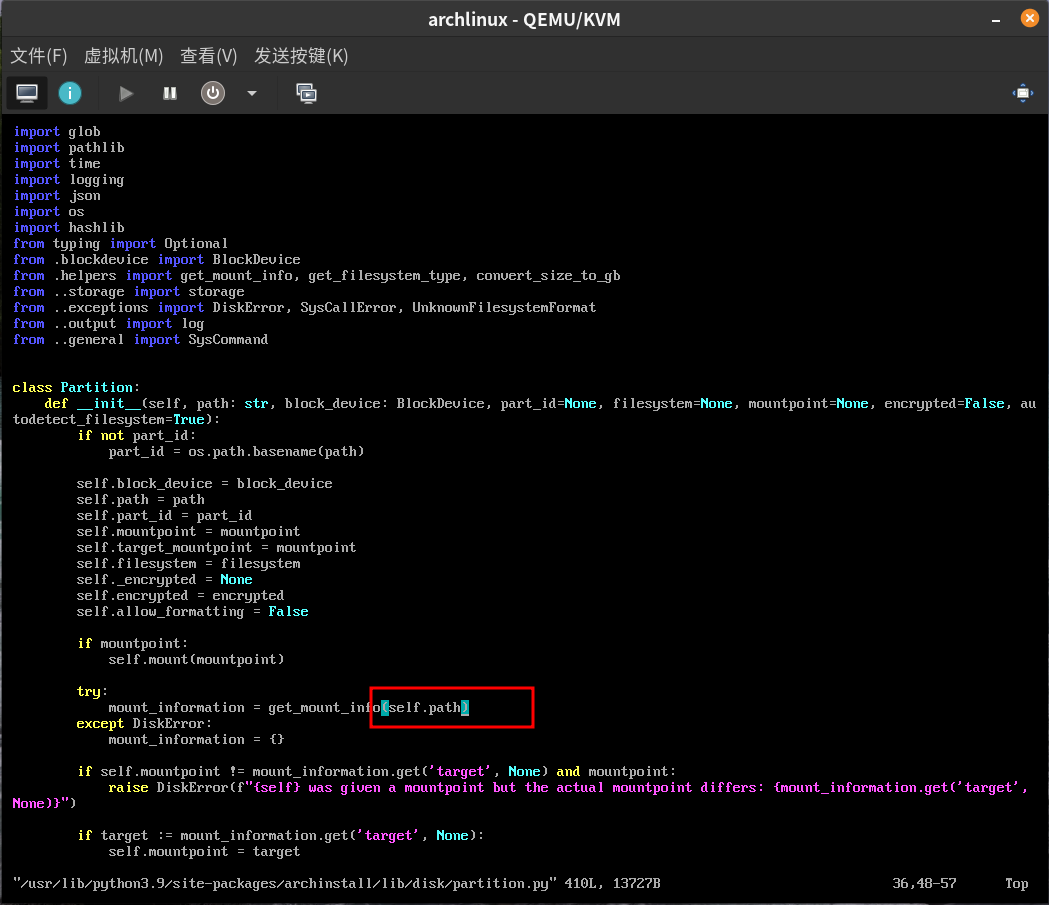The height and width of the screenshot is (905, 1049).
Task: Click the partition.py file path in status line
Action: pyautogui.click(x=284, y=884)
